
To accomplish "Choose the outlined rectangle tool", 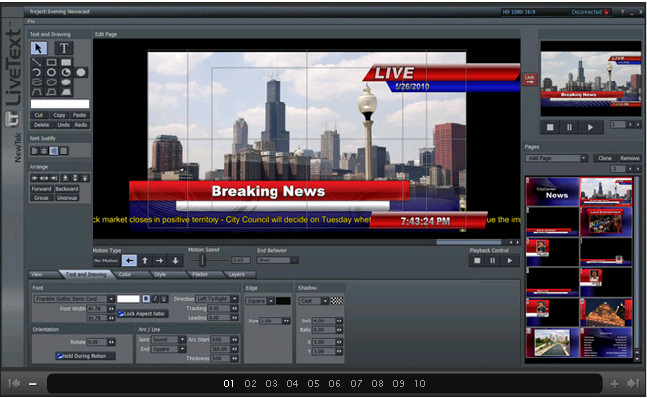I will click(51, 63).
